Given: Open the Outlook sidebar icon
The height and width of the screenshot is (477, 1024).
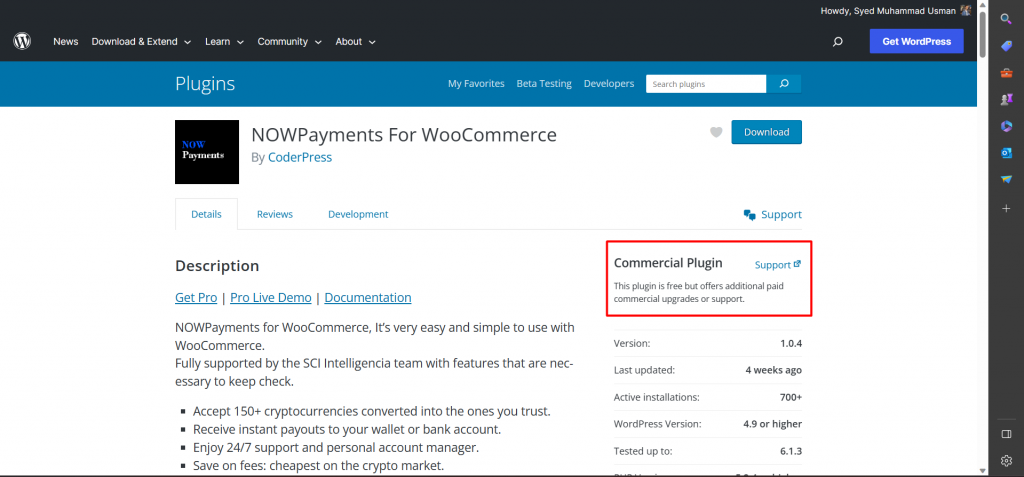Looking at the screenshot, I should pyautogui.click(x=1006, y=153).
